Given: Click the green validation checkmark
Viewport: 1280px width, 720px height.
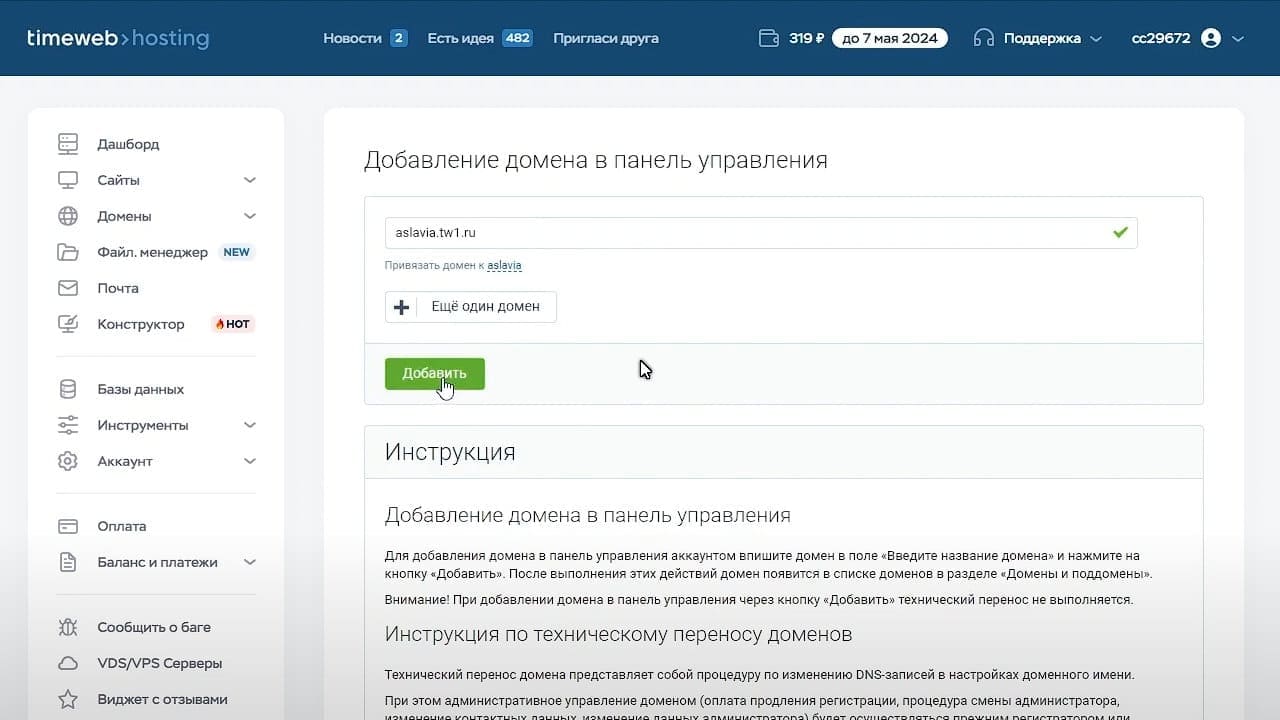Looking at the screenshot, I should 1120,232.
